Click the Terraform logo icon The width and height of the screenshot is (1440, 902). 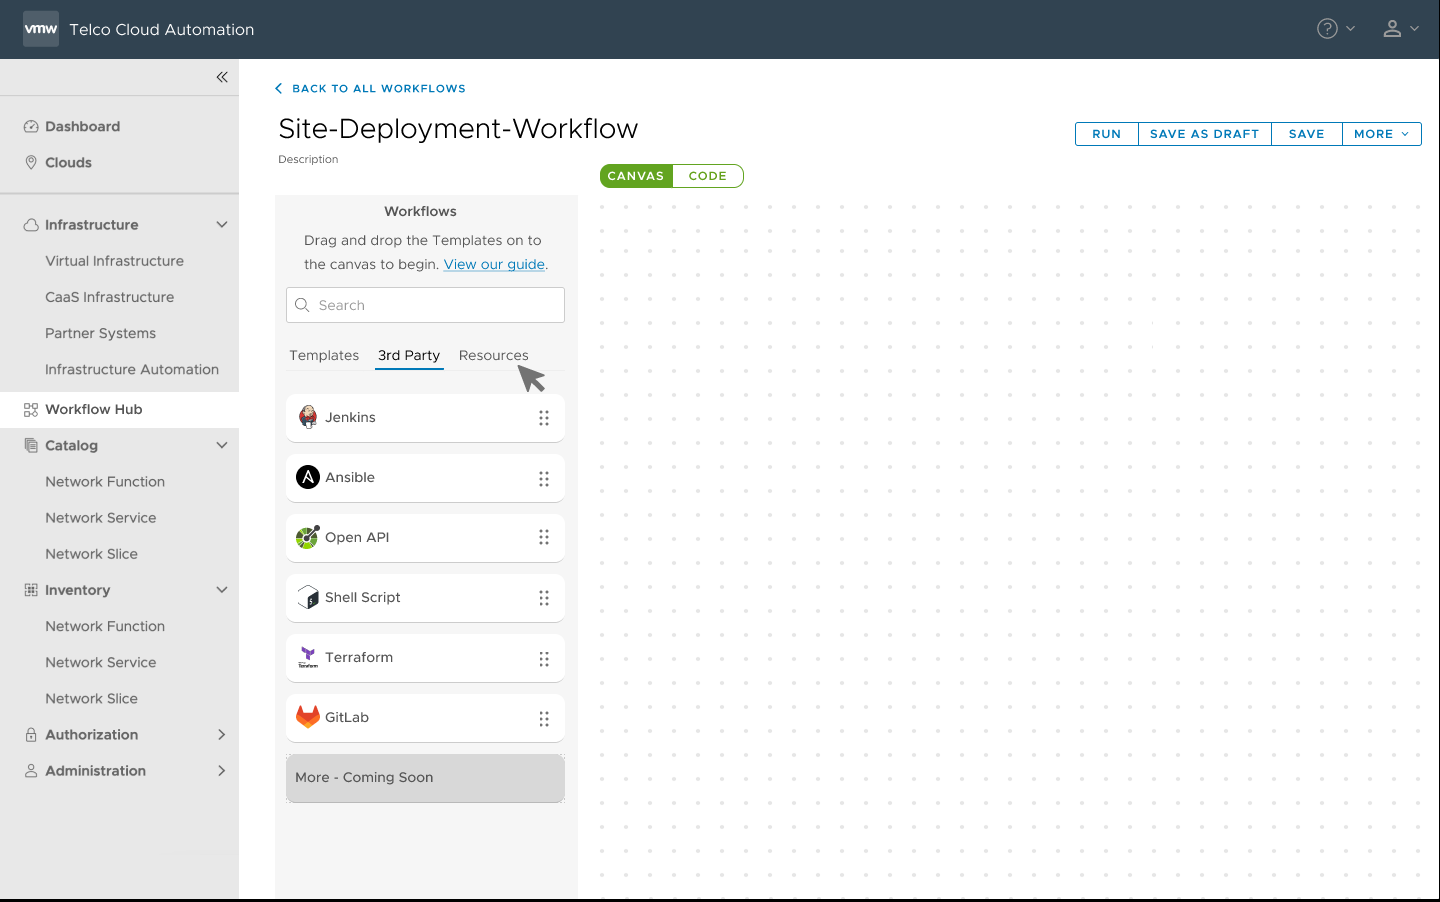click(x=308, y=658)
